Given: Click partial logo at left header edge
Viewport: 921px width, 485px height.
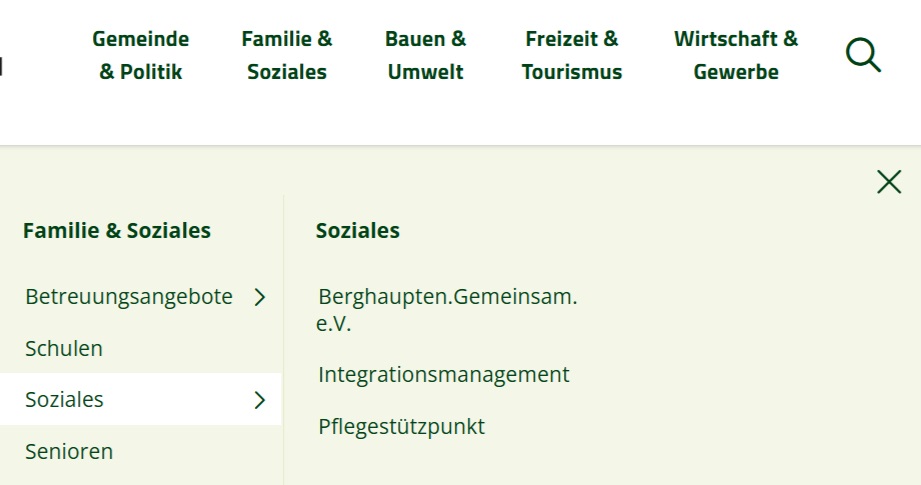Looking at the screenshot, I should (2, 65).
